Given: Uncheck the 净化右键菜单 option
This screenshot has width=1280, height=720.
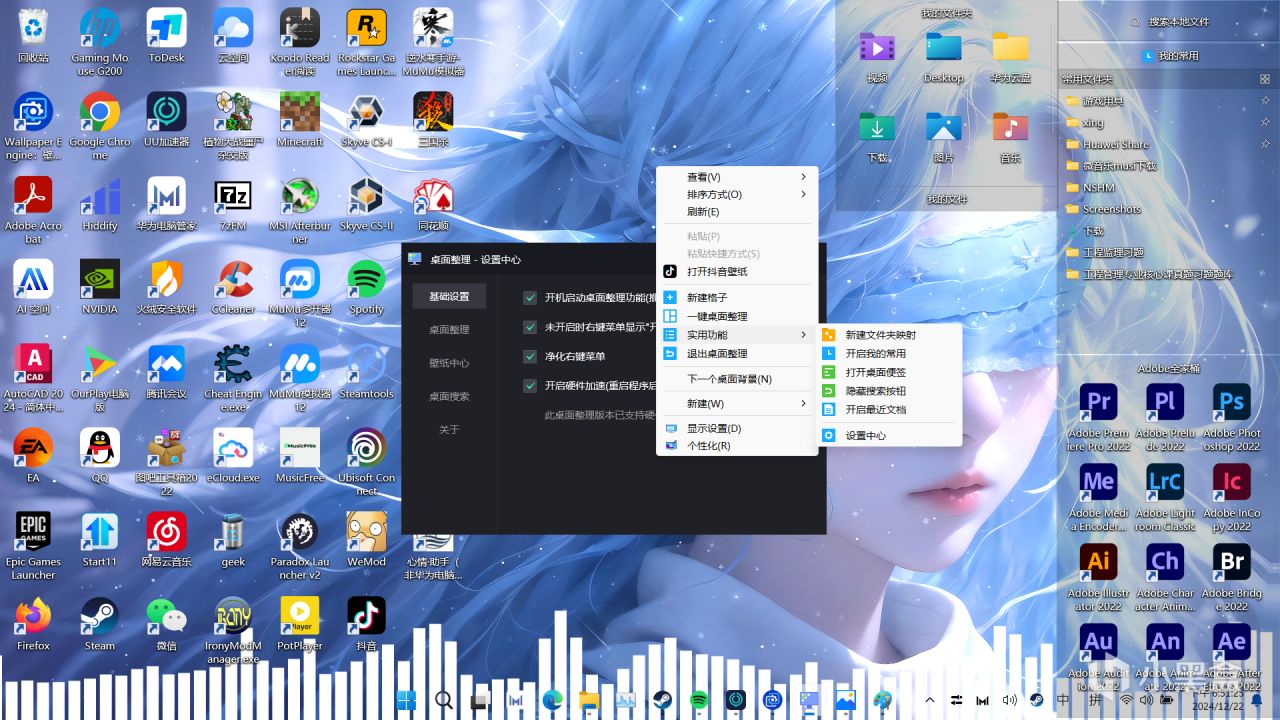Looking at the screenshot, I should (x=530, y=356).
